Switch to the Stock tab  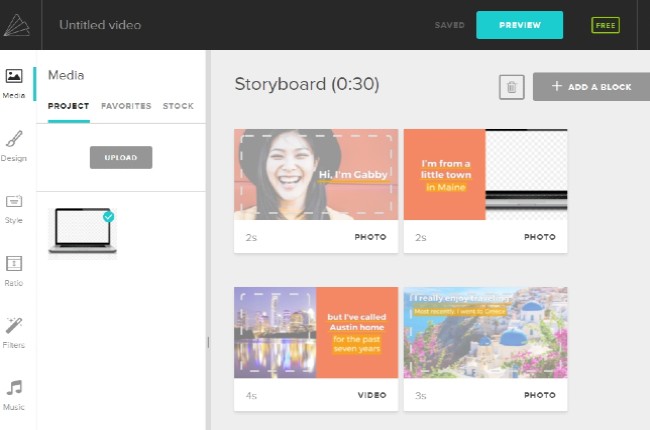pos(178,106)
